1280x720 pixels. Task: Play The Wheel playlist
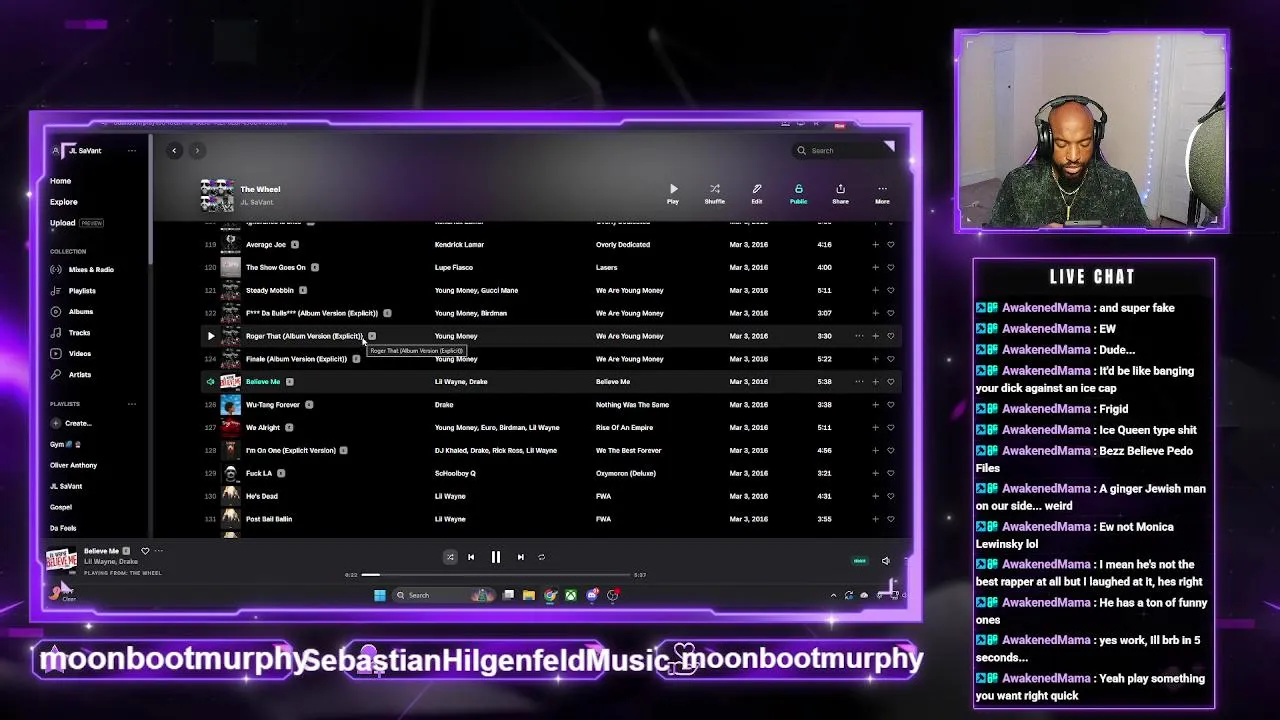pos(673,194)
